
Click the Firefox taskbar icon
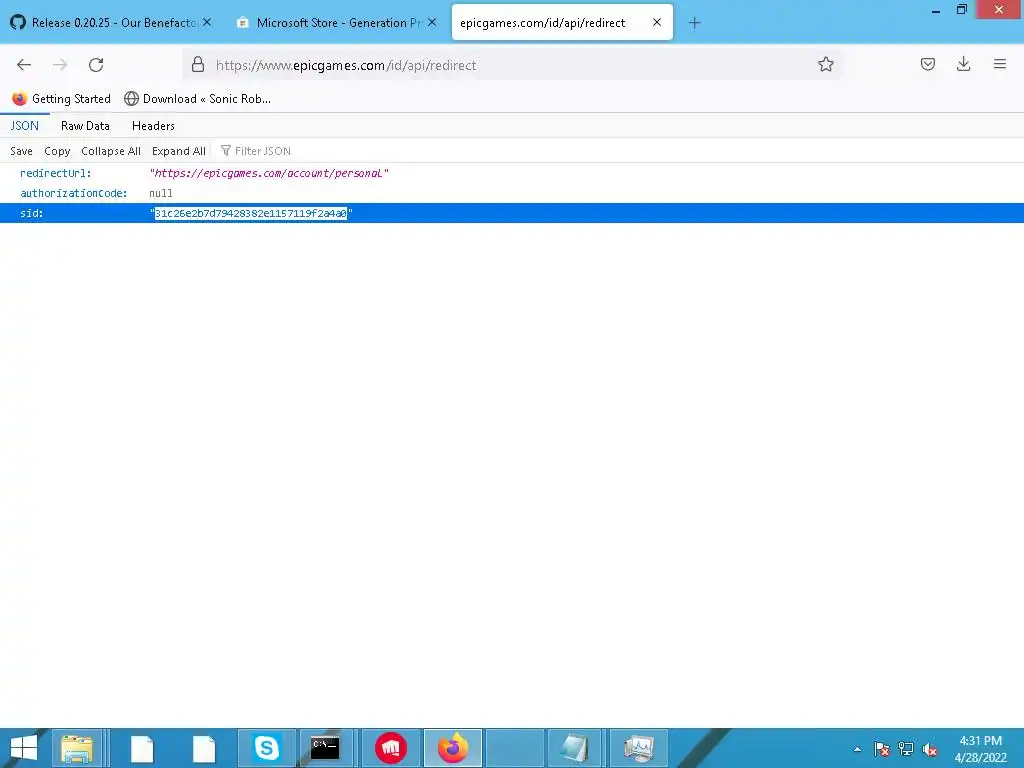[x=453, y=748]
